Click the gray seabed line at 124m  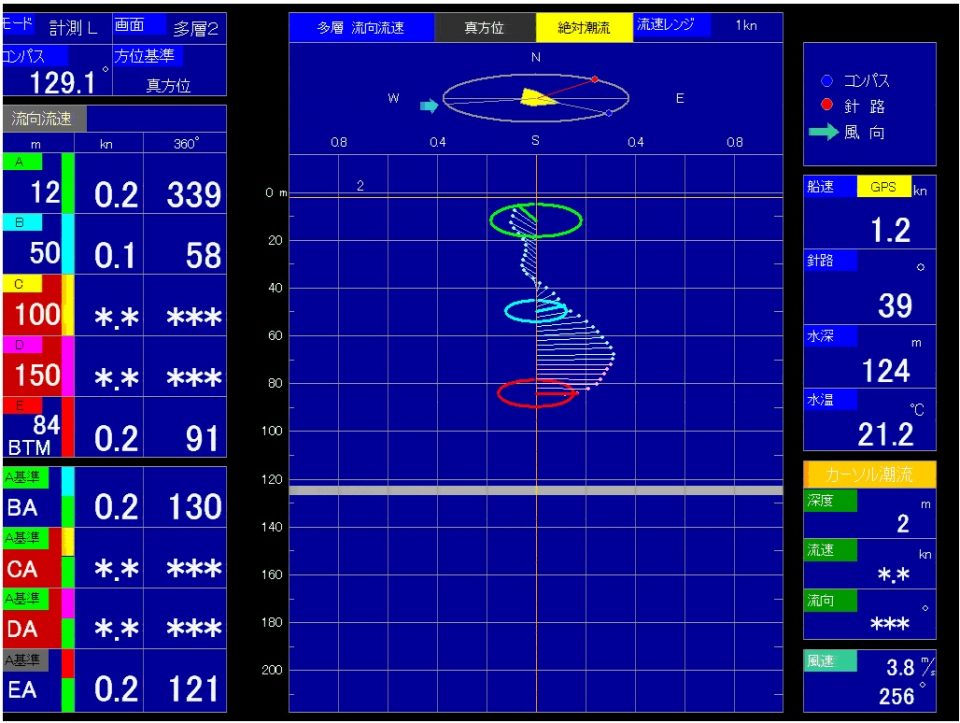pos(536,490)
